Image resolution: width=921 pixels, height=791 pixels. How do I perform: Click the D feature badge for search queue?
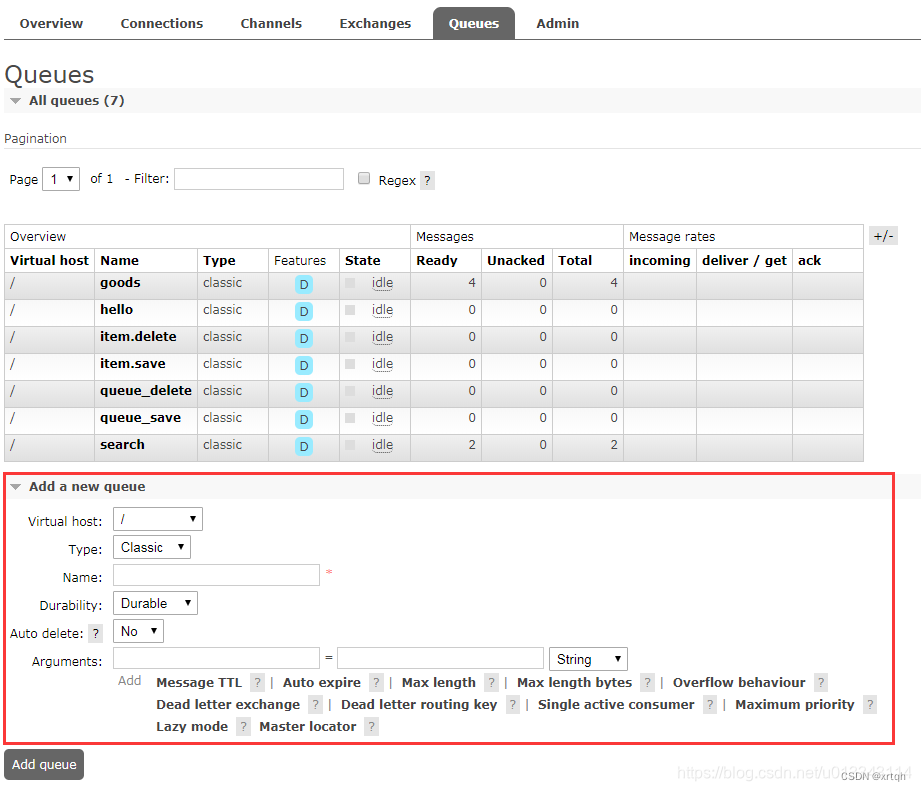click(x=304, y=447)
